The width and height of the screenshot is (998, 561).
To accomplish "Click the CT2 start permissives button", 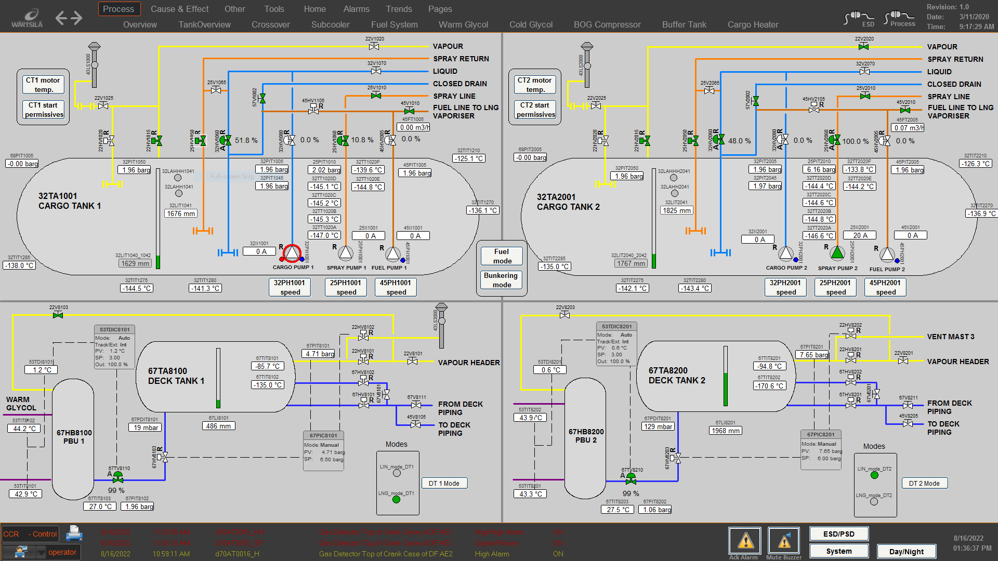I will (x=535, y=110).
